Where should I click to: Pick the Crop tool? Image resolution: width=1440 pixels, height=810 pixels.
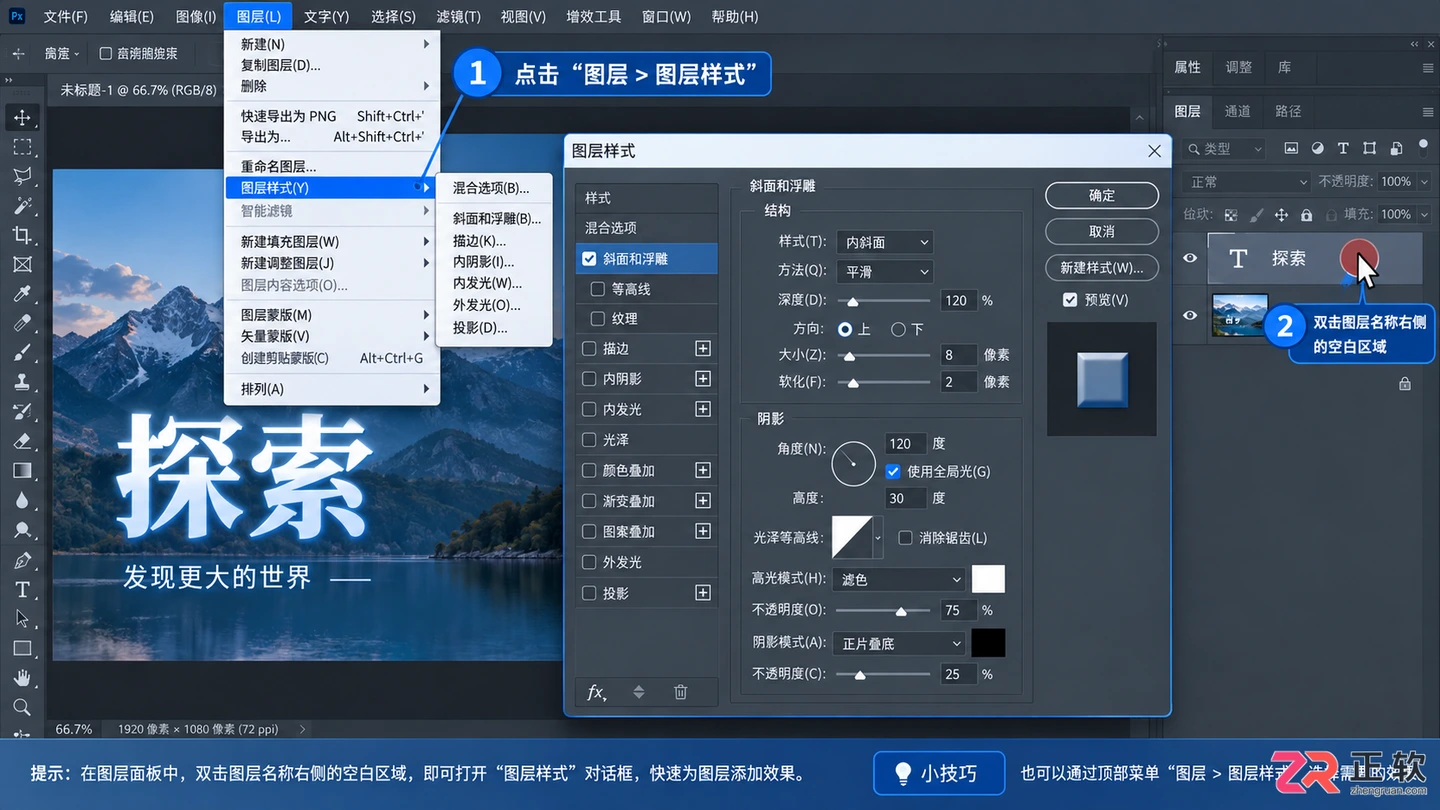22,235
